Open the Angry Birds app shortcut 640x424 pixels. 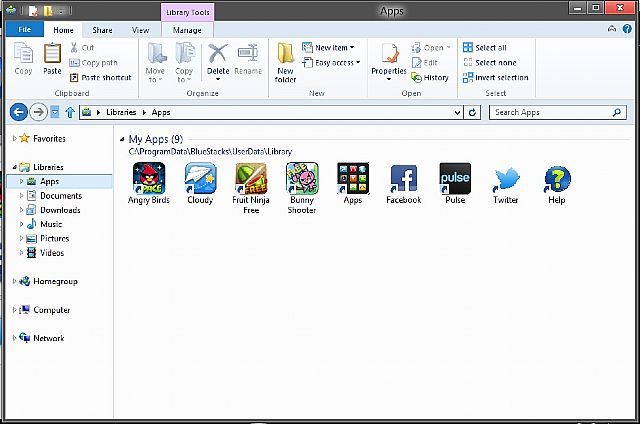[x=149, y=178]
